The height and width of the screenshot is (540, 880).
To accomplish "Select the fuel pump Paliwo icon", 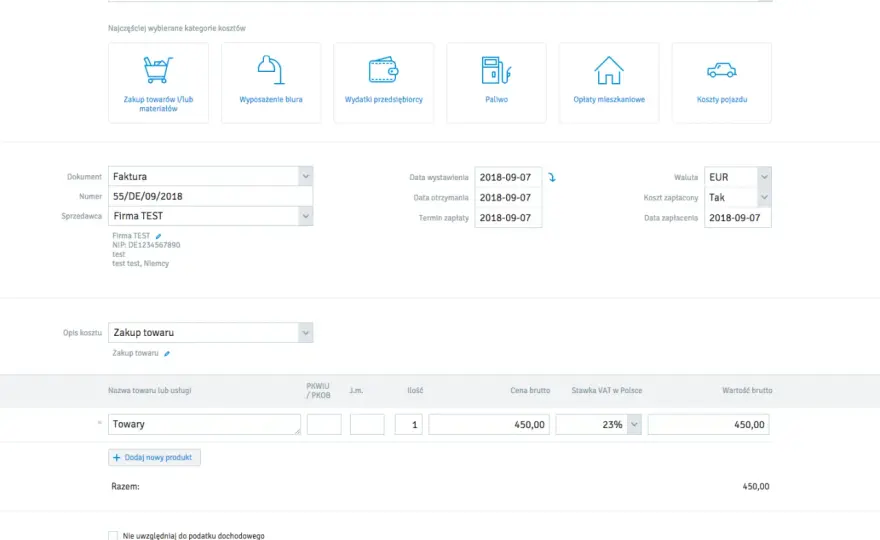I will pos(496,70).
